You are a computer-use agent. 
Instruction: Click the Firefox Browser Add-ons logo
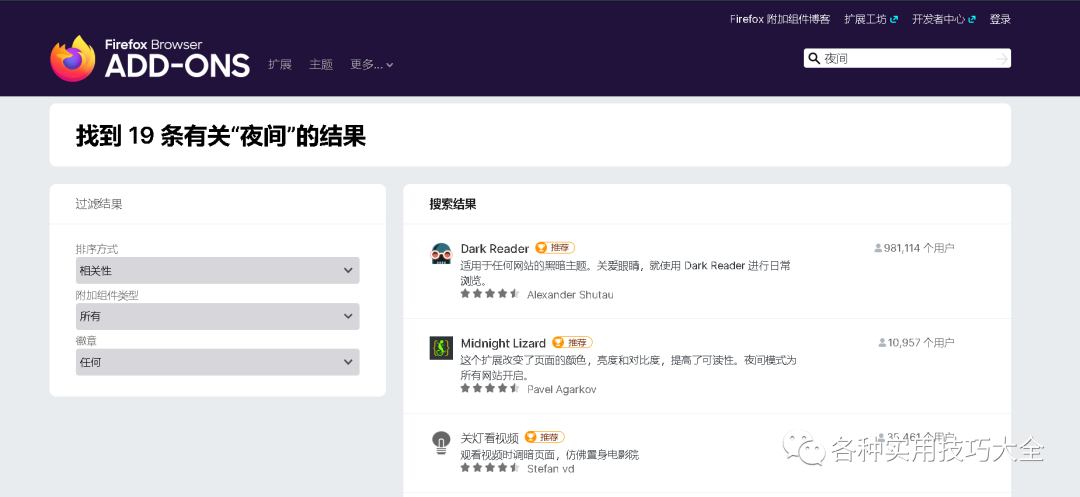(150, 59)
